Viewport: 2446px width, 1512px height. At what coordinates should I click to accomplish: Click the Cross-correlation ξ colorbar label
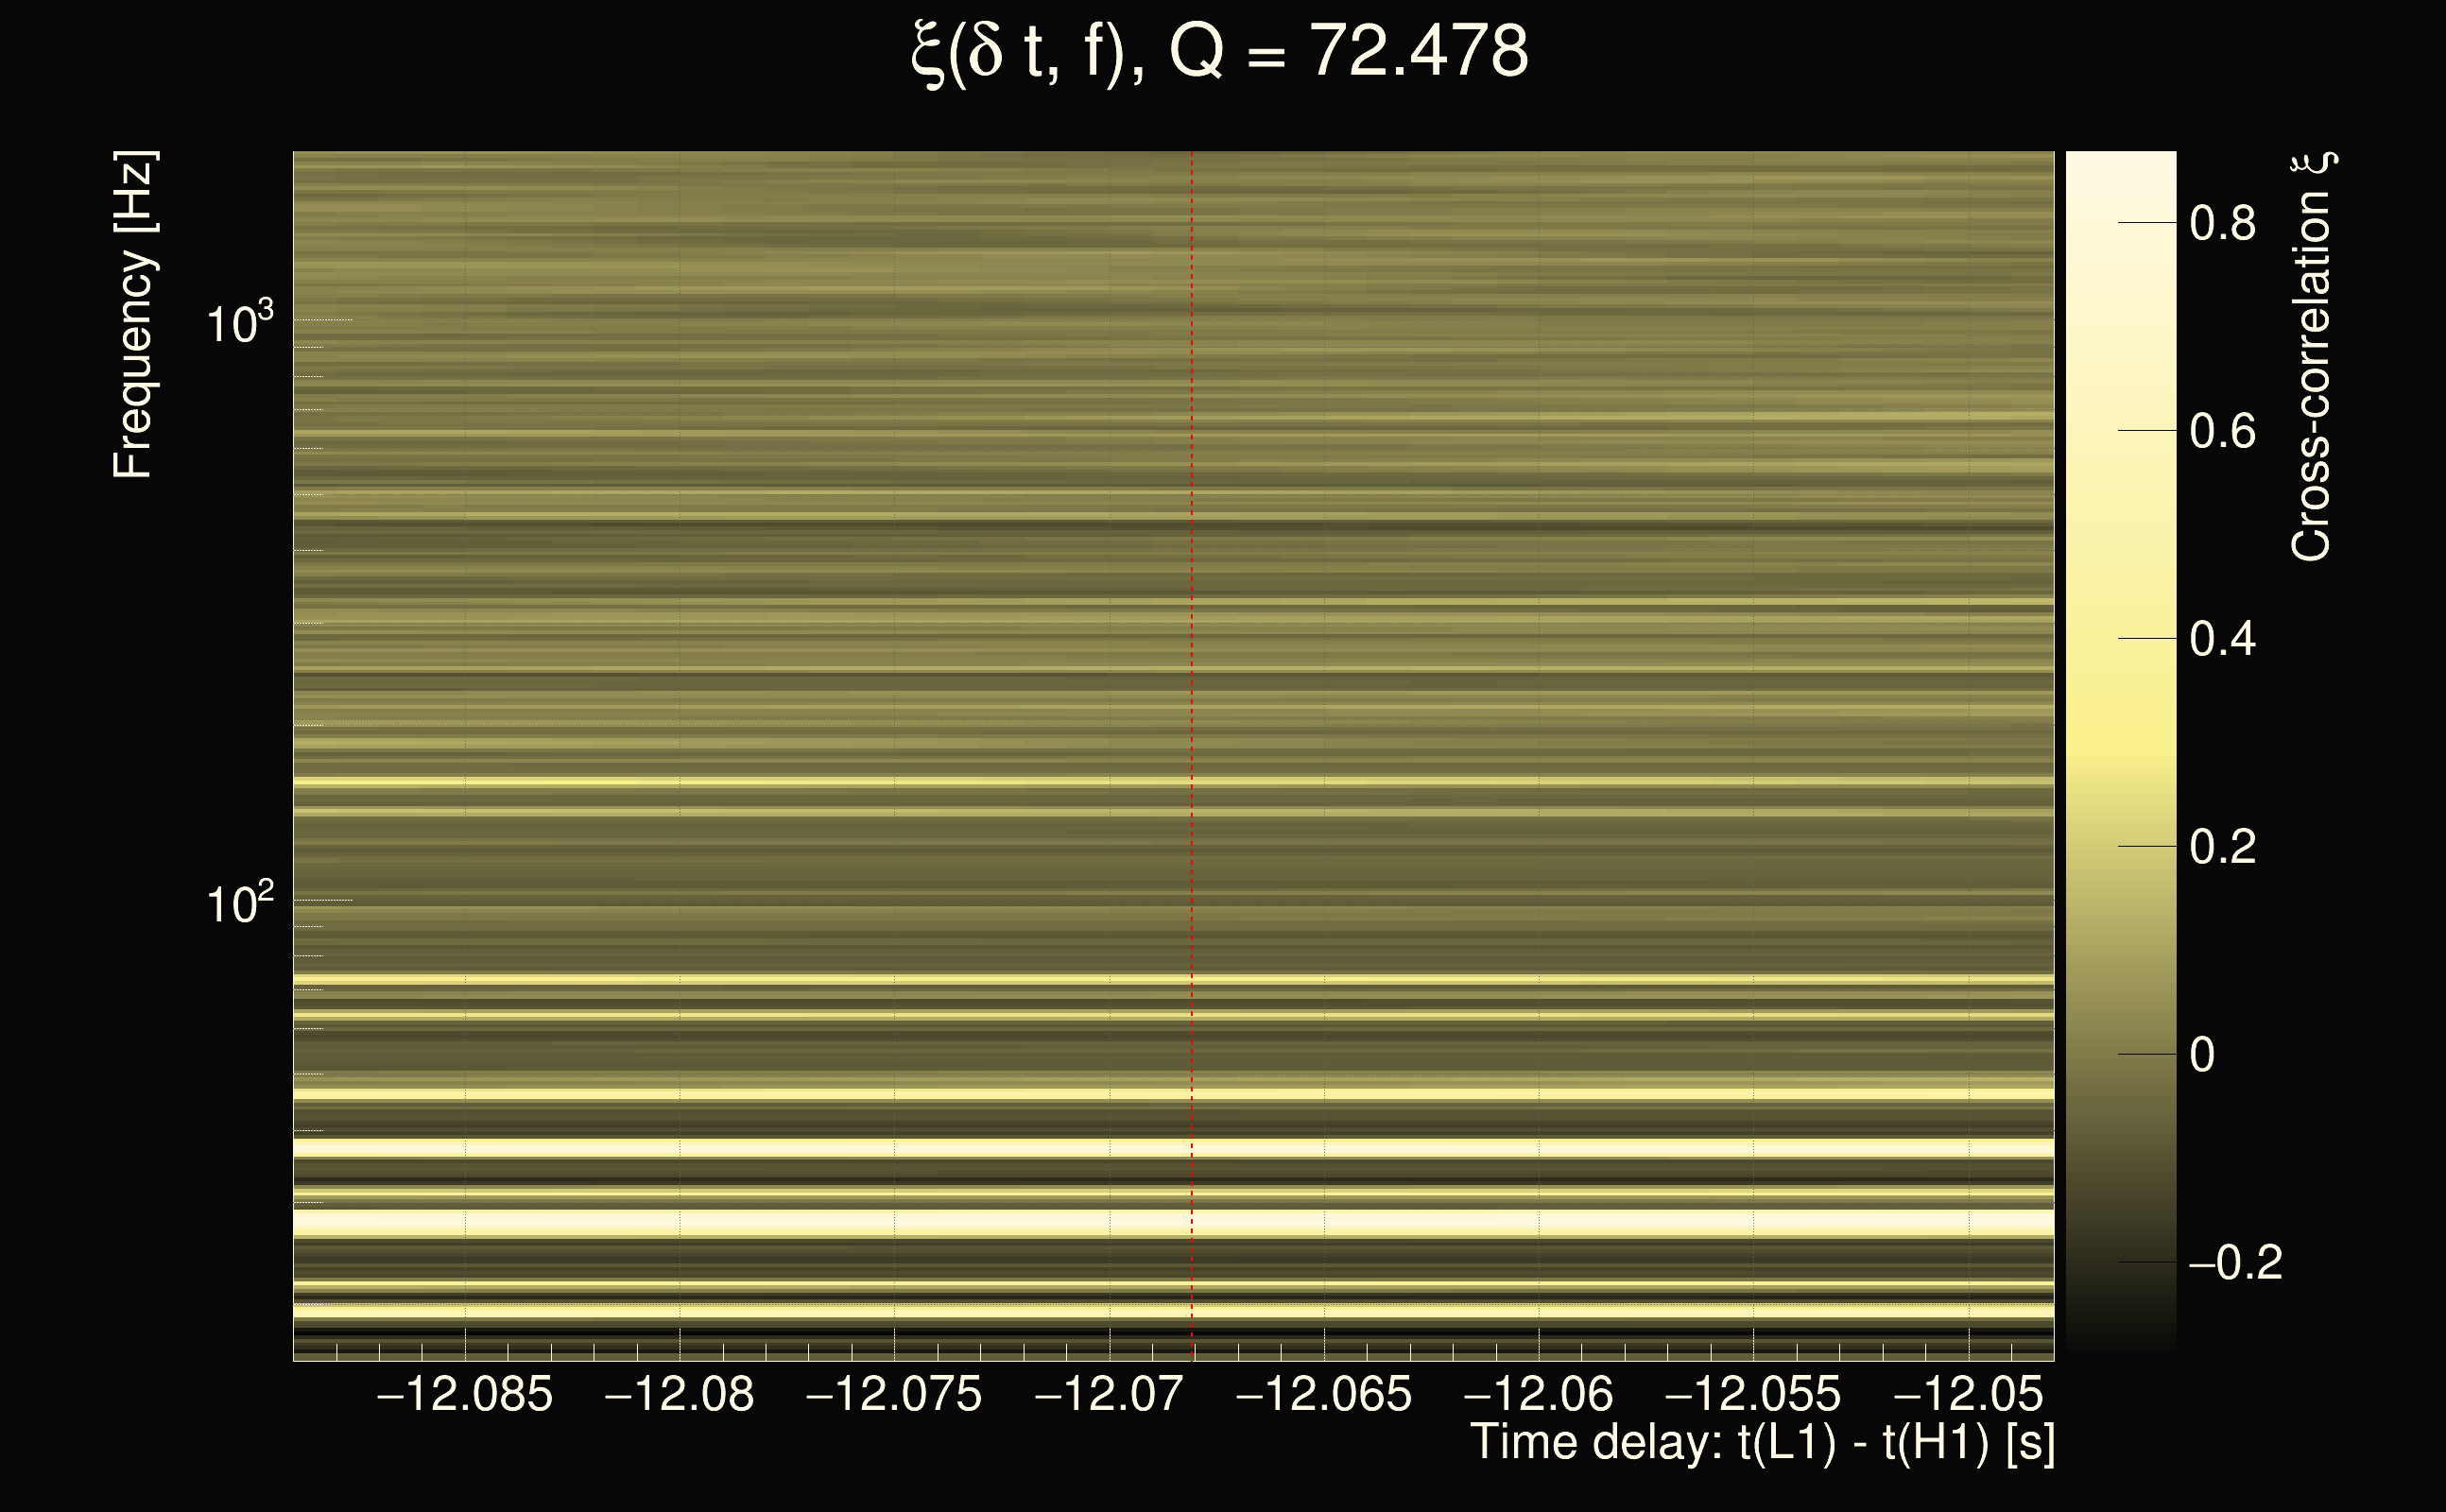2312,357
